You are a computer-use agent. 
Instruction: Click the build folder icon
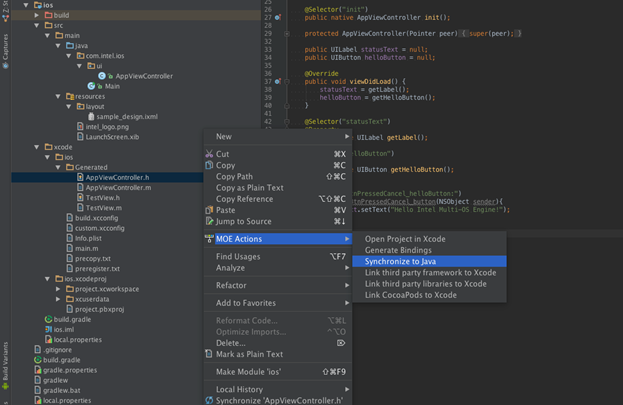[48, 15]
